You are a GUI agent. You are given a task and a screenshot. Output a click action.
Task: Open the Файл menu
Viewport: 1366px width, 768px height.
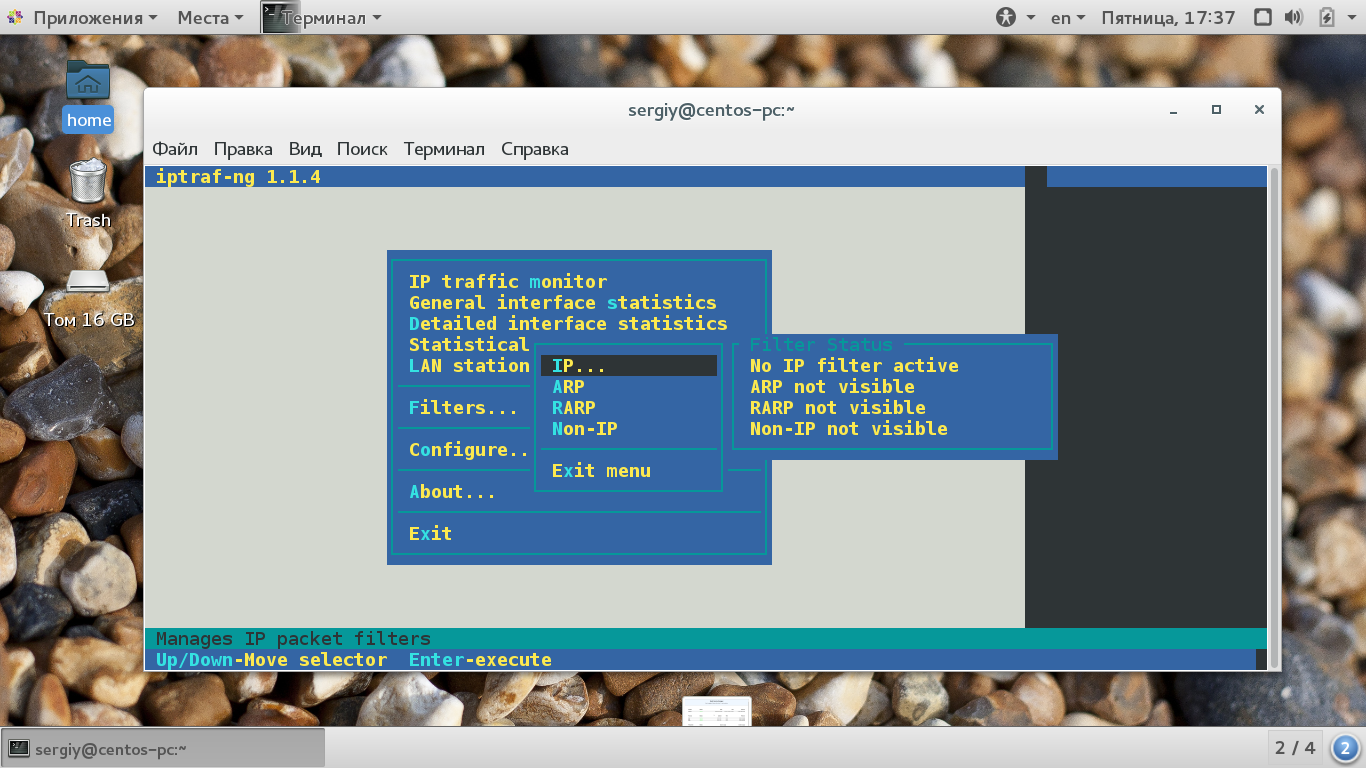[175, 149]
